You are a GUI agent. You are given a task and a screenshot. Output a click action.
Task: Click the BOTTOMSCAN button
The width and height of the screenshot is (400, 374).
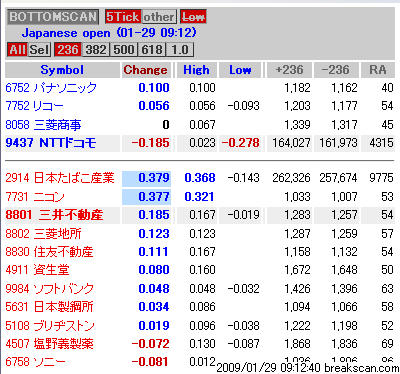click(x=53, y=17)
